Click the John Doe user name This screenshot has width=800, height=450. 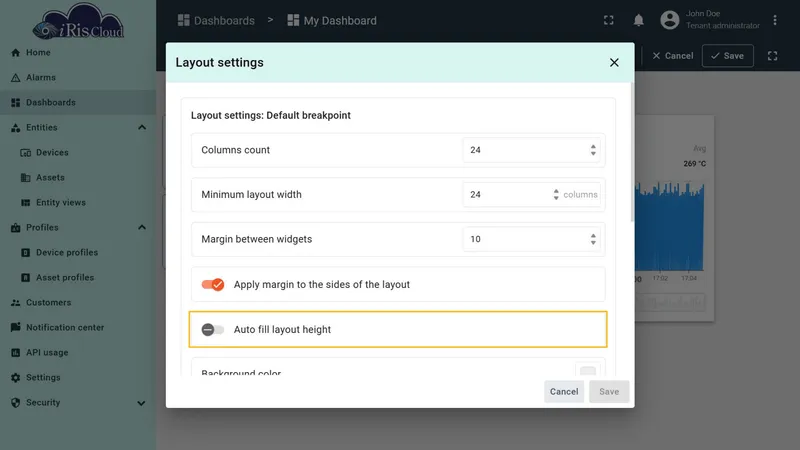click(x=703, y=14)
